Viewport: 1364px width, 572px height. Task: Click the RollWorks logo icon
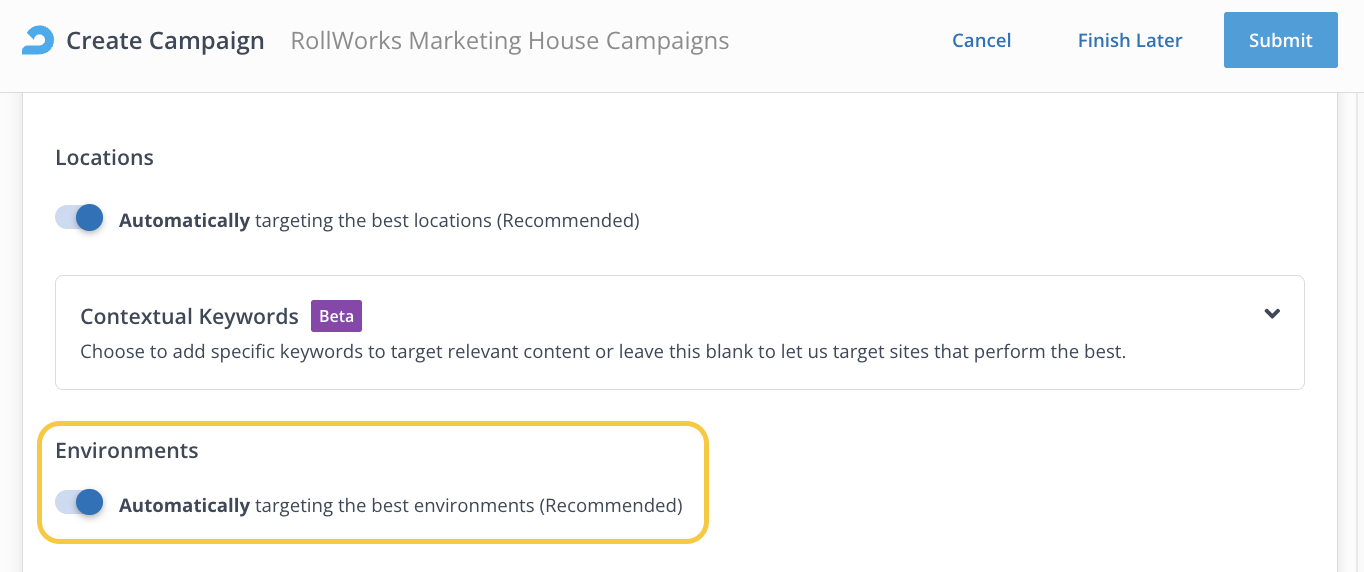pos(39,40)
